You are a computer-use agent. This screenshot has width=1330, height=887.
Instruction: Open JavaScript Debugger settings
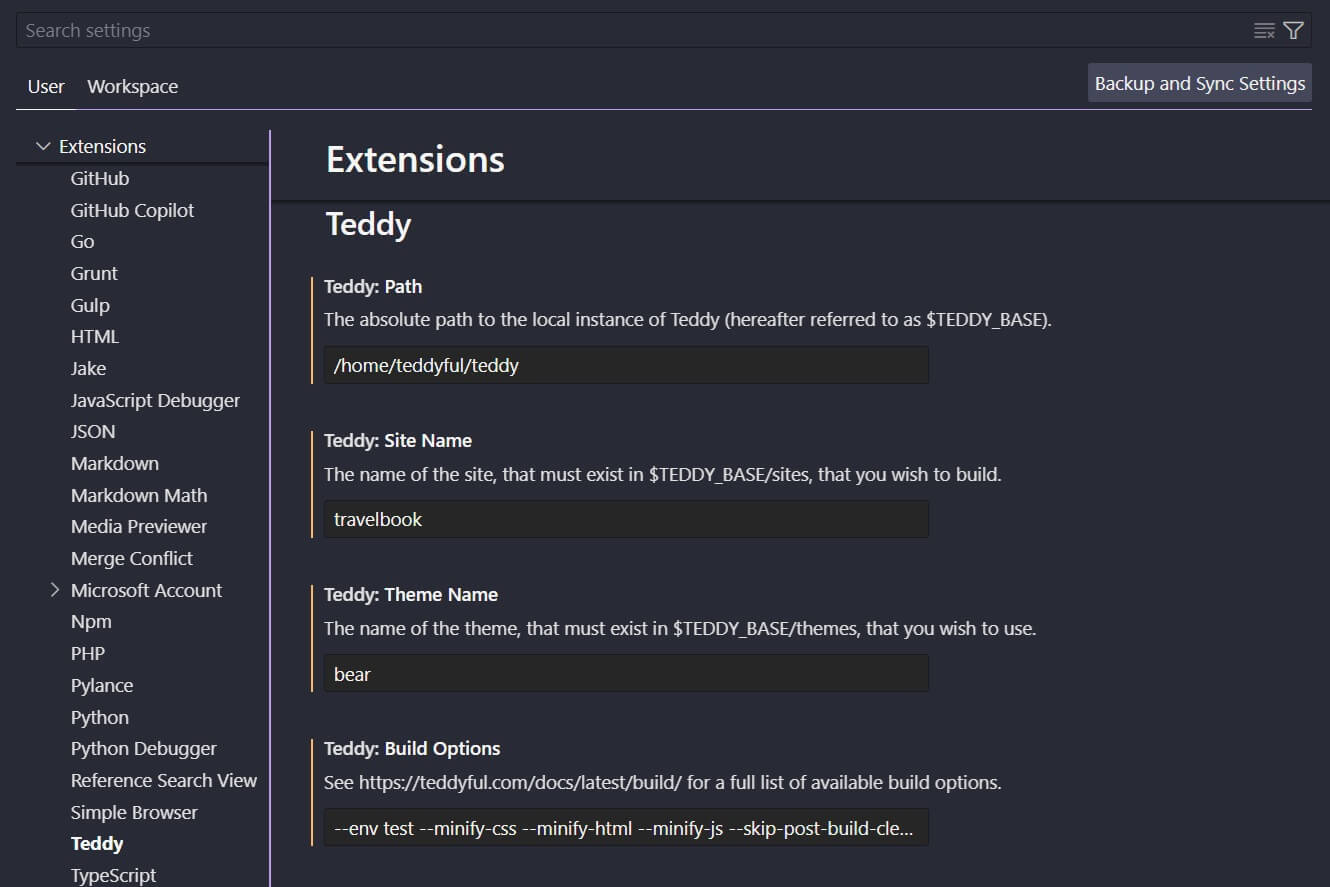[x=155, y=400]
